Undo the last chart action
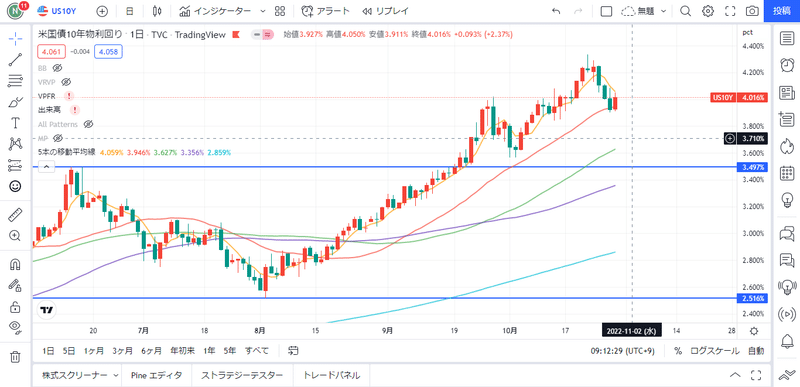The height and width of the screenshot is (387, 800). (556, 11)
